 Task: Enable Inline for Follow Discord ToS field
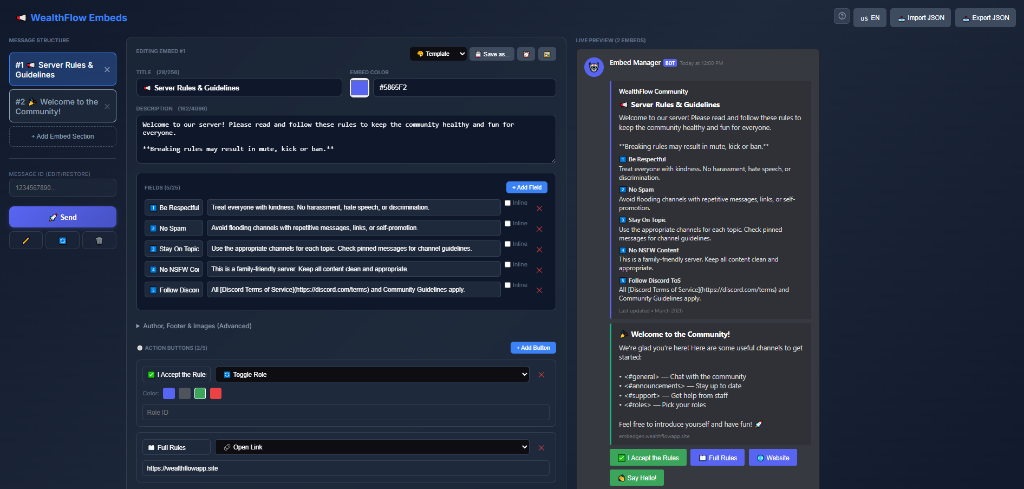(508, 285)
